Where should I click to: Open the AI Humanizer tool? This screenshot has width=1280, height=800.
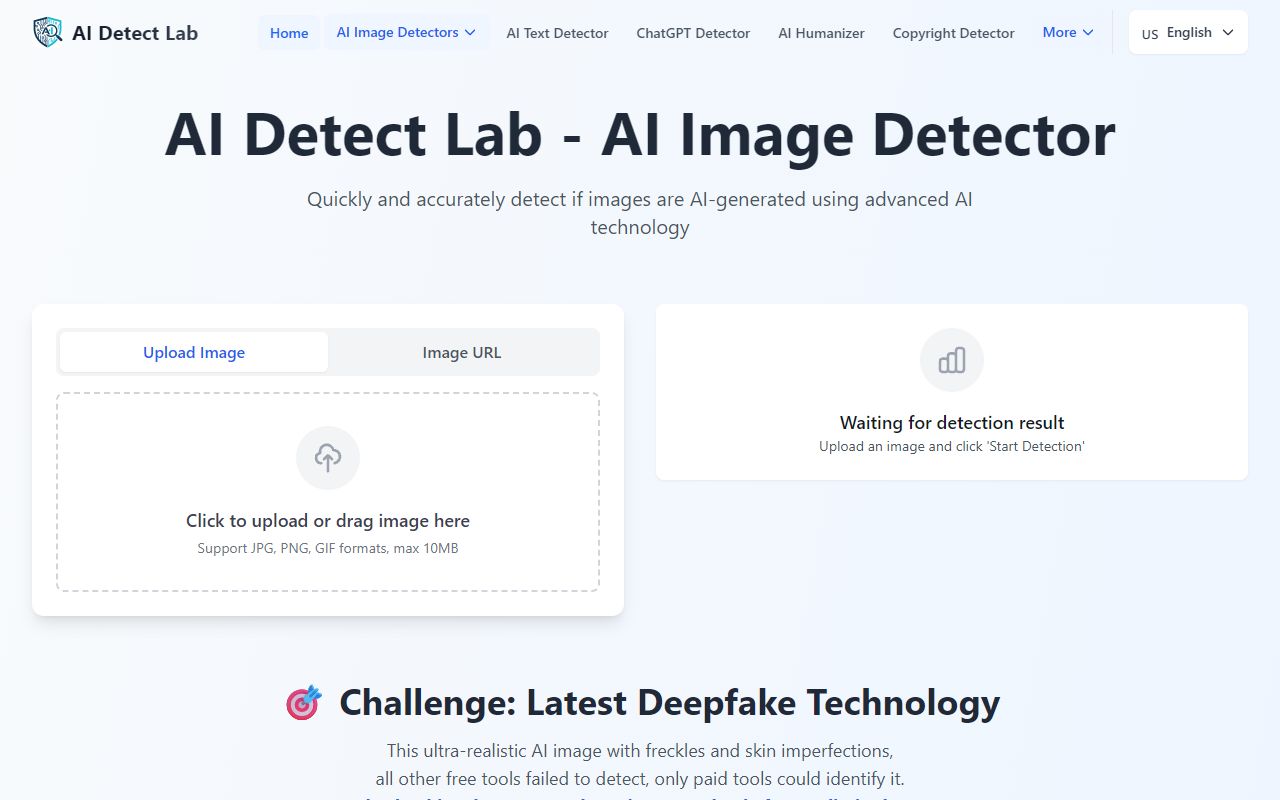coord(820,32)
